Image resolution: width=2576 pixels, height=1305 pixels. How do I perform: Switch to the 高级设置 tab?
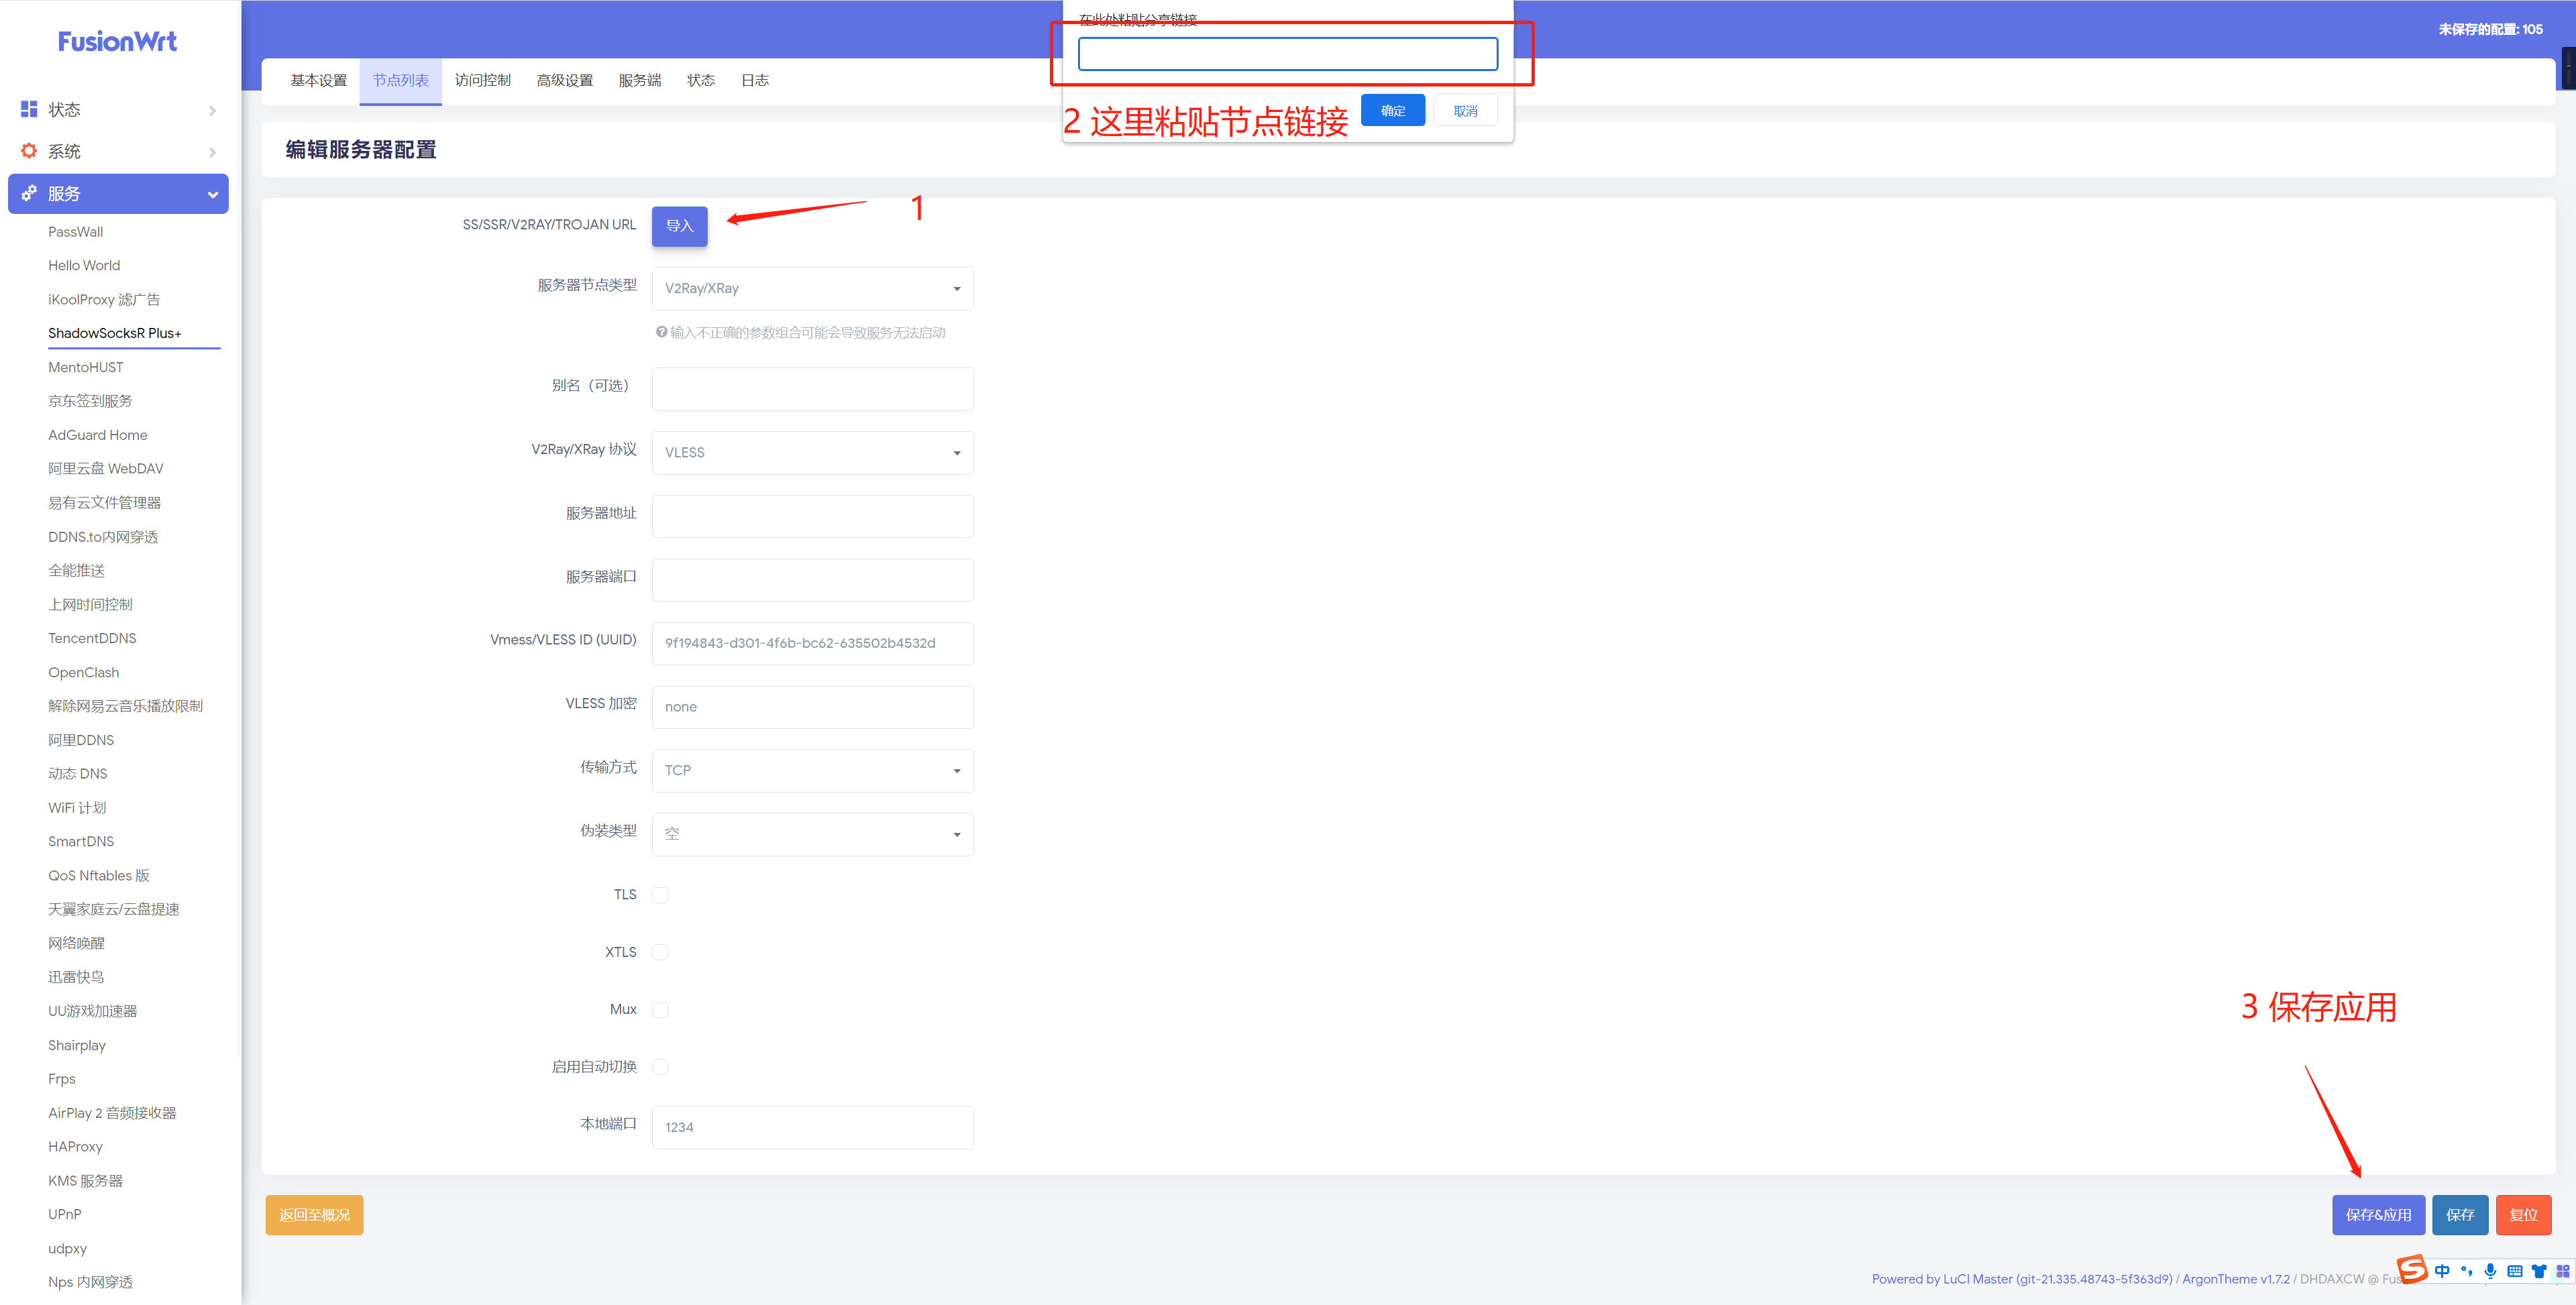click(x=564, y=80)
